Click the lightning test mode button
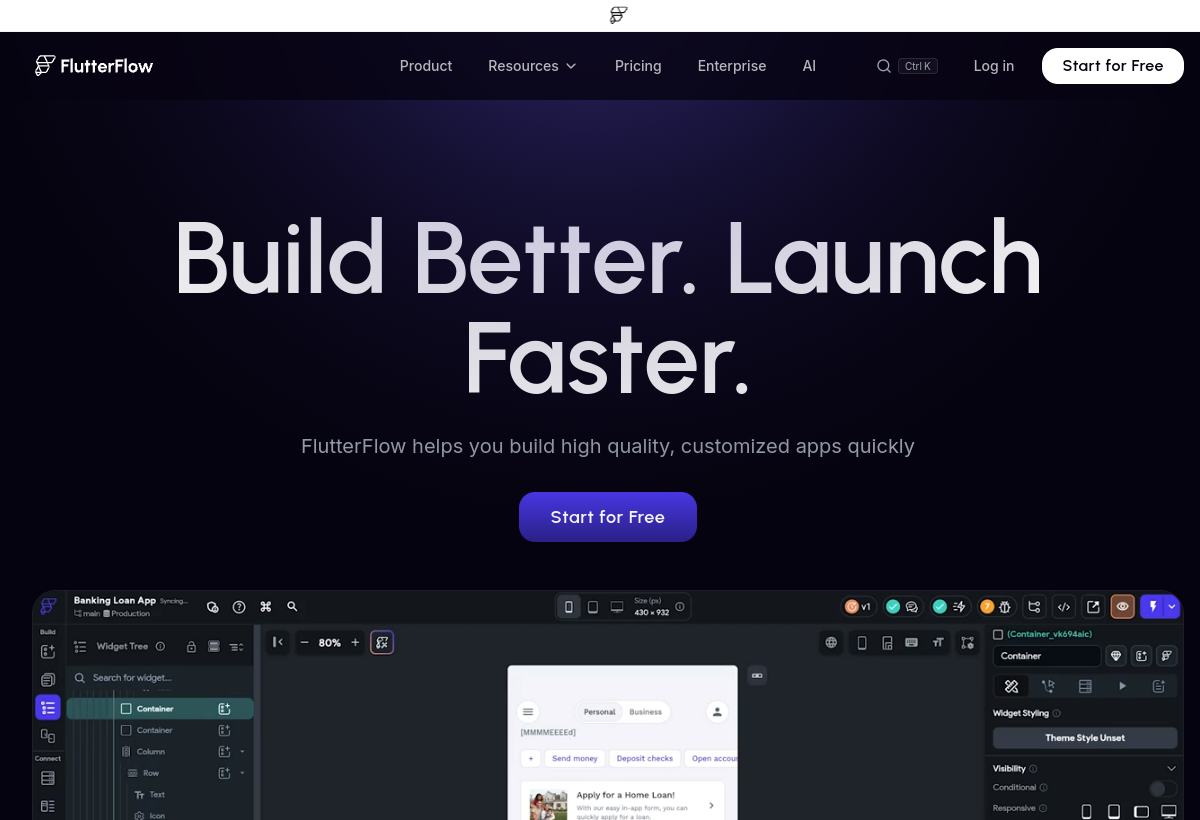Viewport: 1200px width, 820px height. pos(1153,606)
